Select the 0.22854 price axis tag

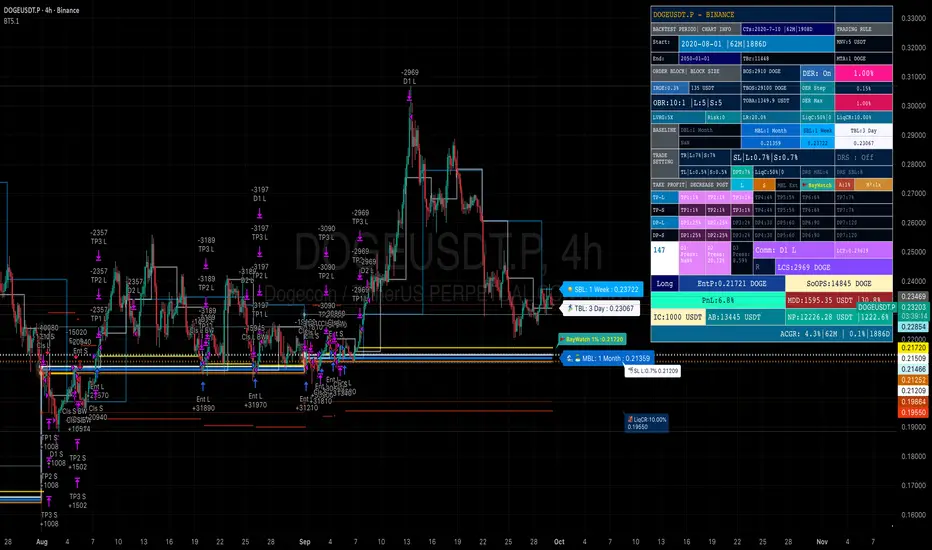(913, 327)
